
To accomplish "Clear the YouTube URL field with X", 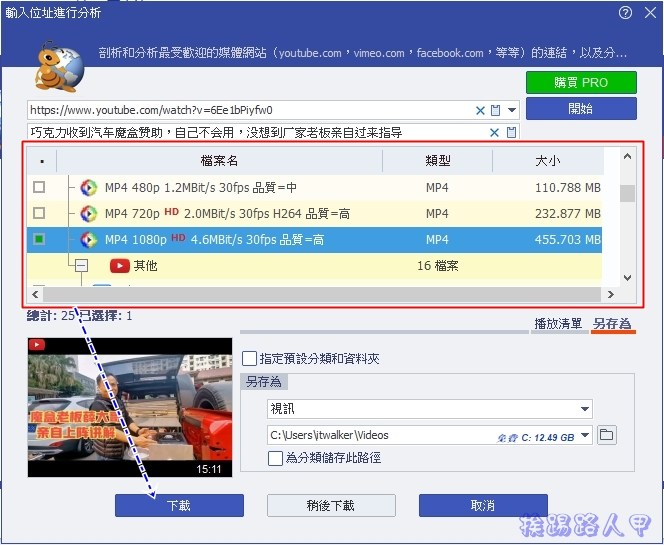I will pos(480,111).
